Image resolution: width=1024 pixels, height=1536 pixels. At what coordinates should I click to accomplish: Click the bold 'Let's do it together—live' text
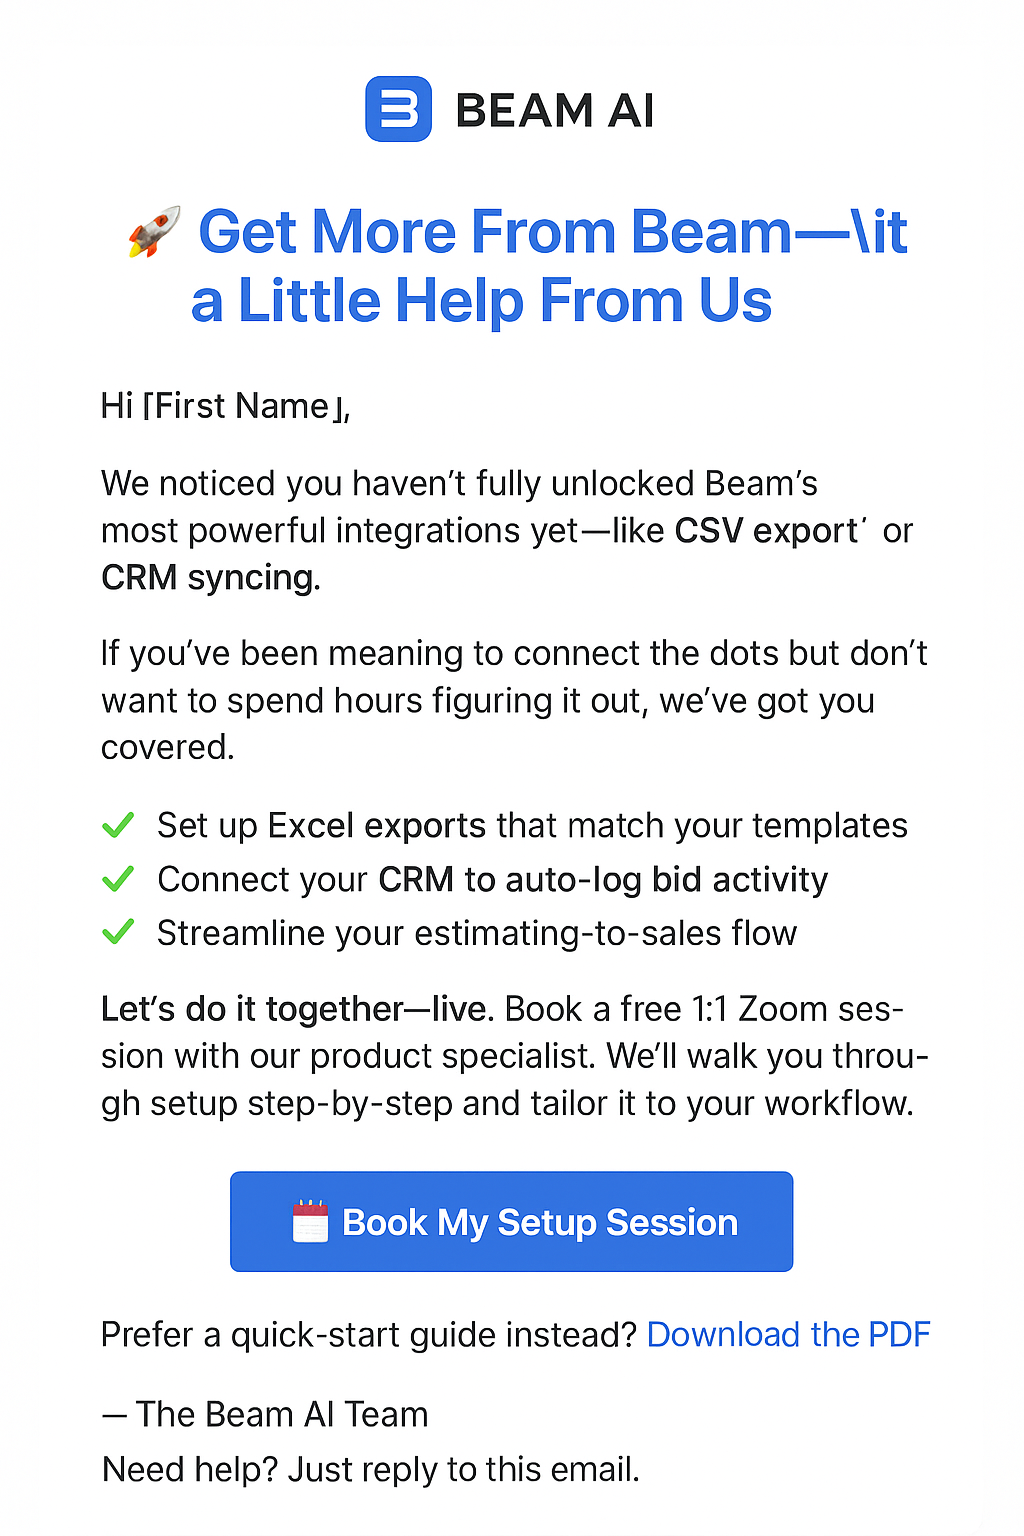point(298,1010)
